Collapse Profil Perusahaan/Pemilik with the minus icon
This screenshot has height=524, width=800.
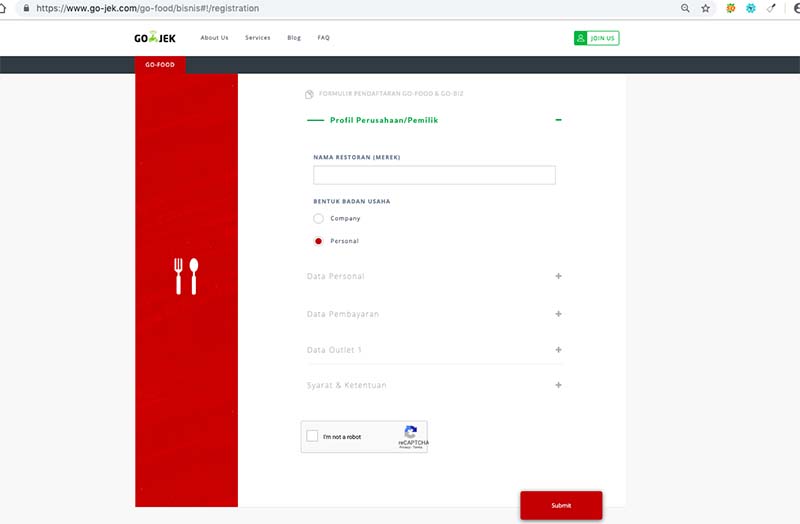tap(559, 120)
